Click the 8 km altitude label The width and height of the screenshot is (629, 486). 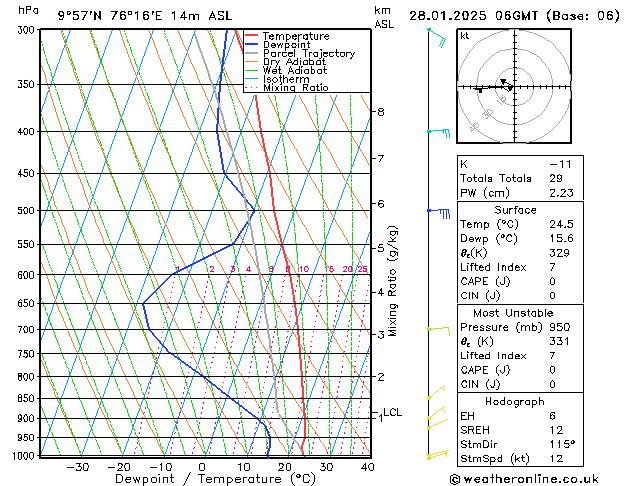pos(381,112)
